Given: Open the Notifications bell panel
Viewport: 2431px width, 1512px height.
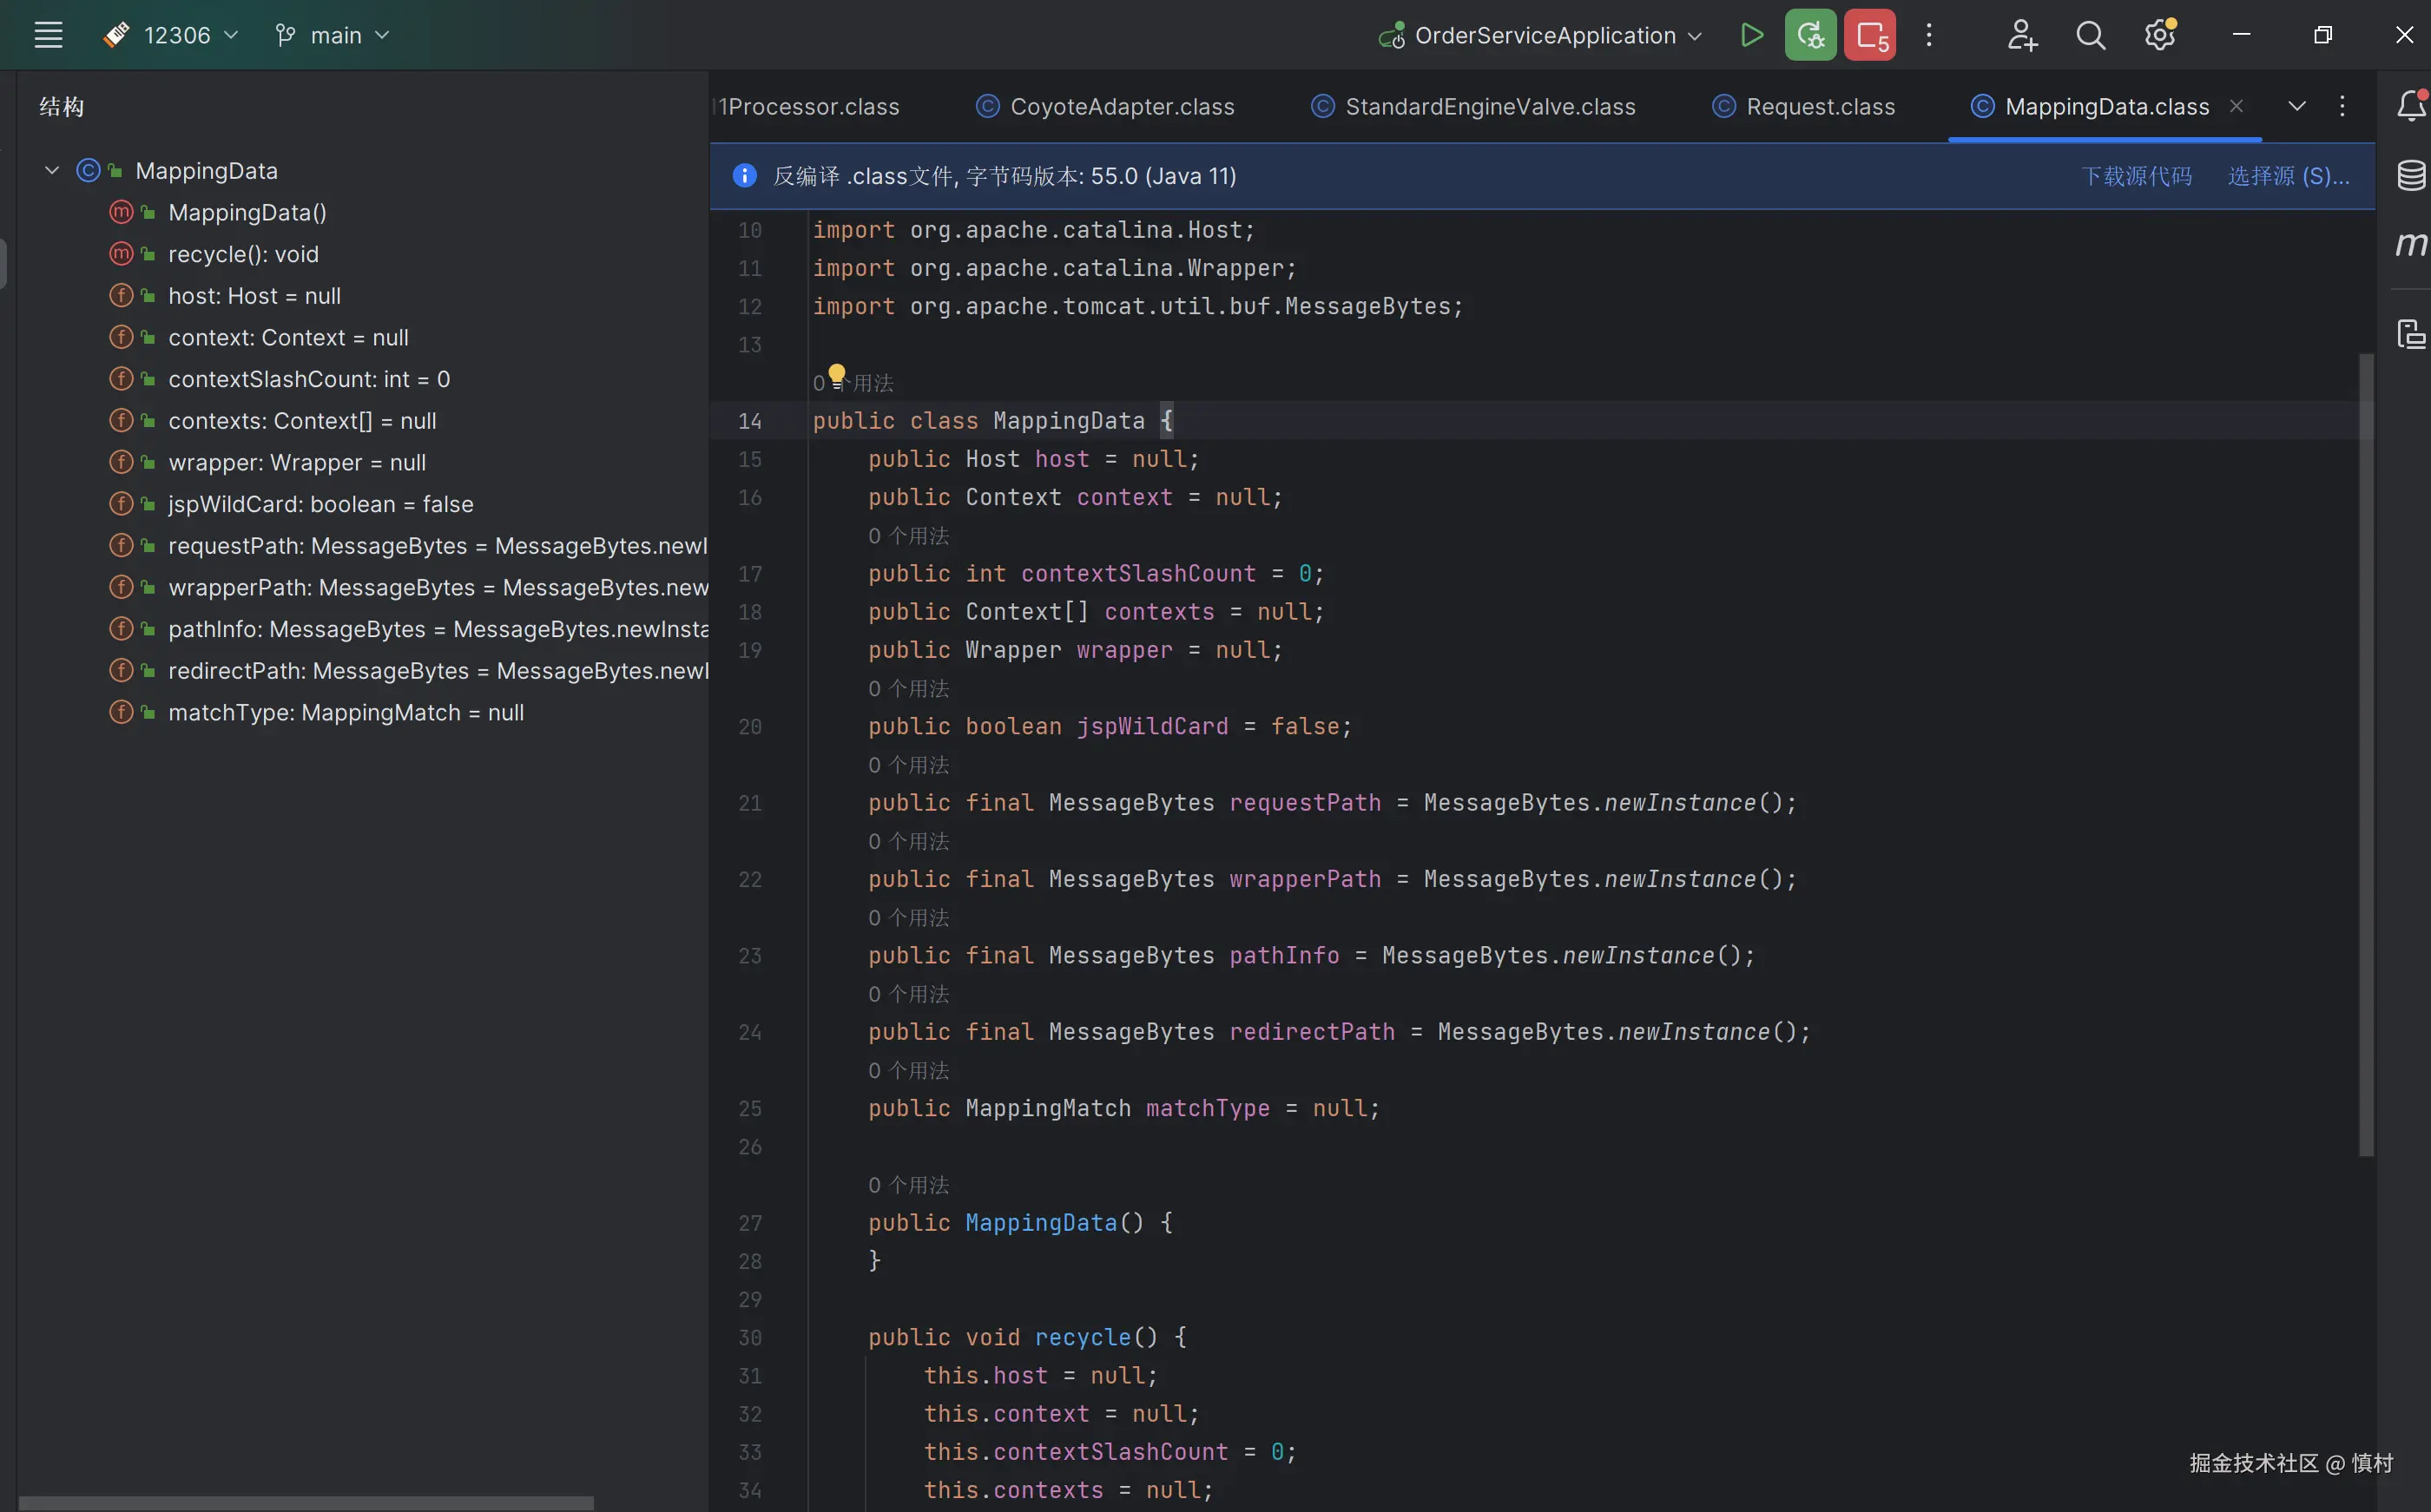Looking at the screenshot, I should [x=2411, y=105].
